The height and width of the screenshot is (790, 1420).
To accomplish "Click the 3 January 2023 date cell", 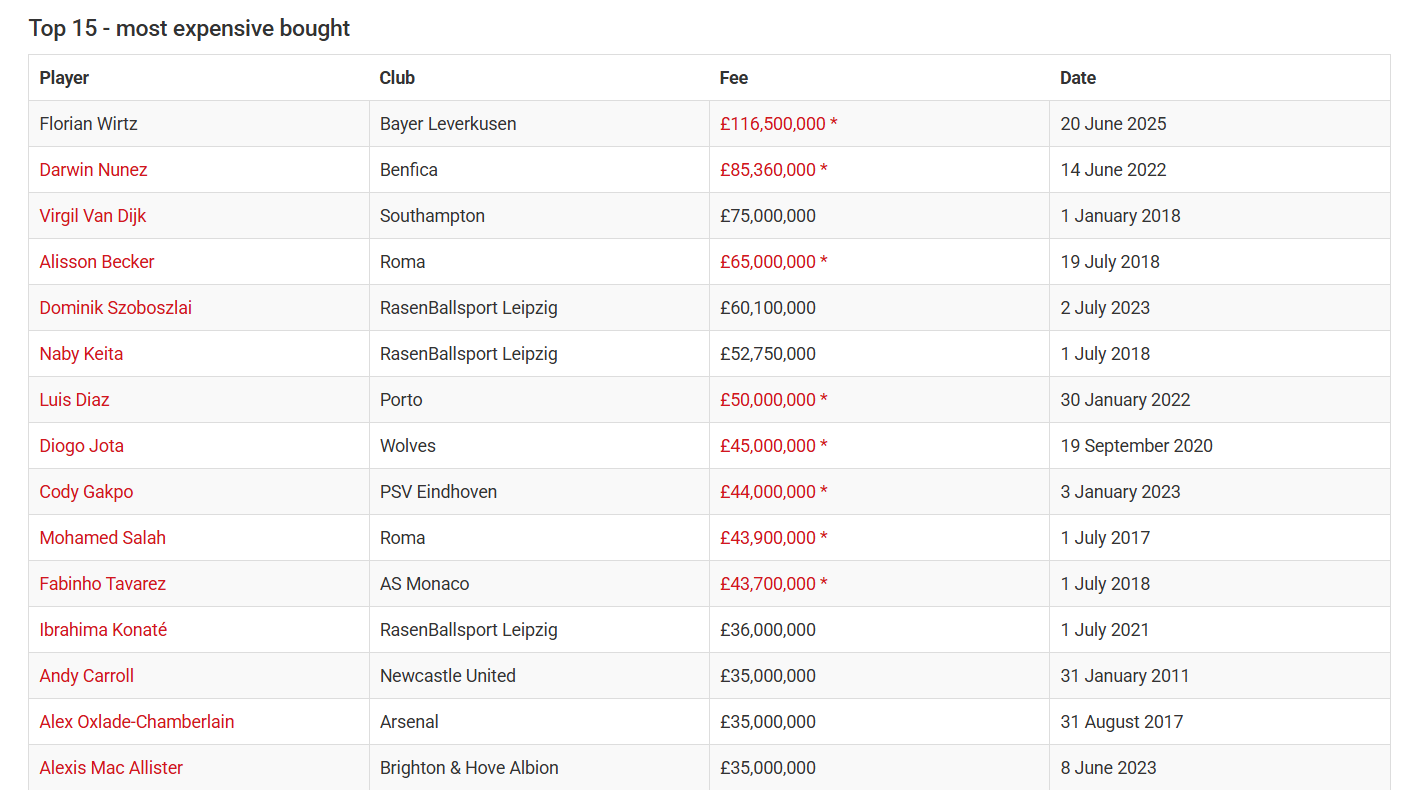I will pos(1220,492).
